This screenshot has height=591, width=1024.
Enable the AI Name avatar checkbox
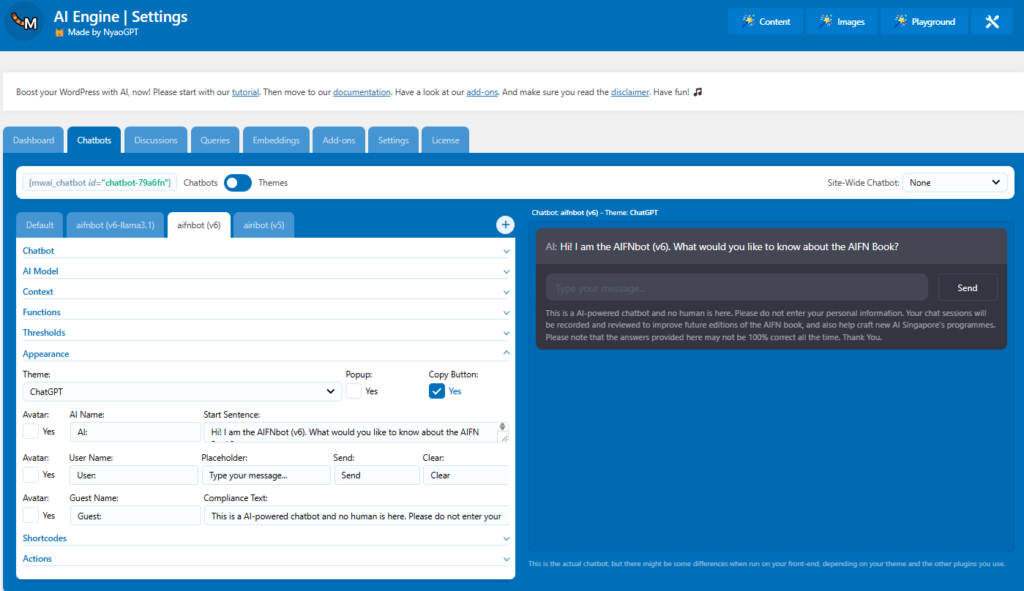[x=31, y=432]
